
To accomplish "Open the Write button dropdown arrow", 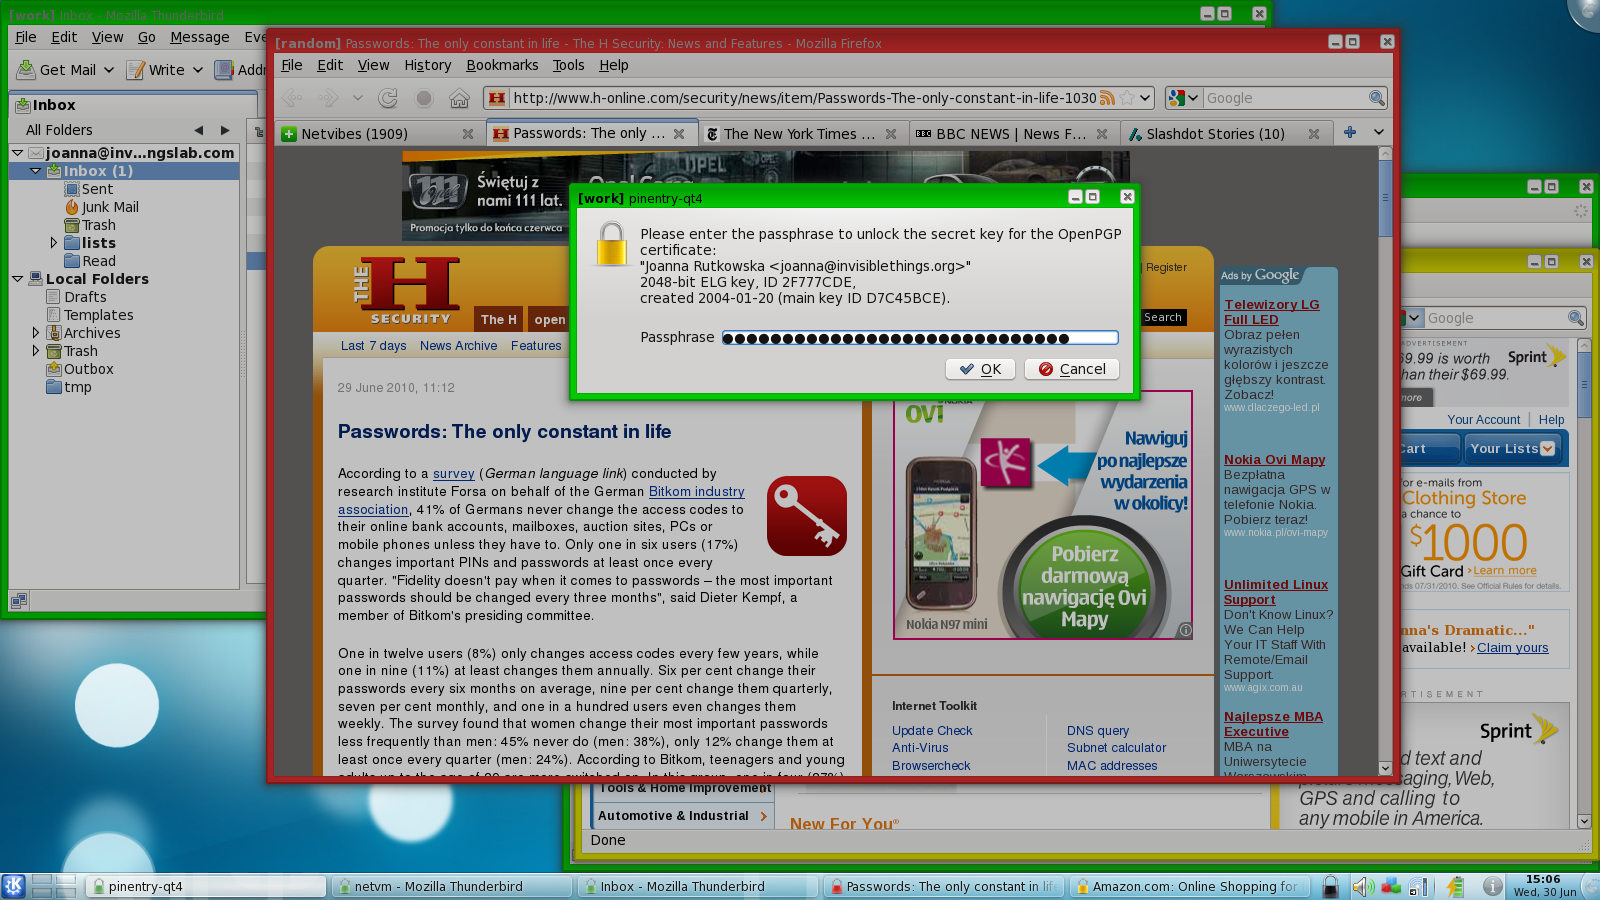I will coord(198,70).
